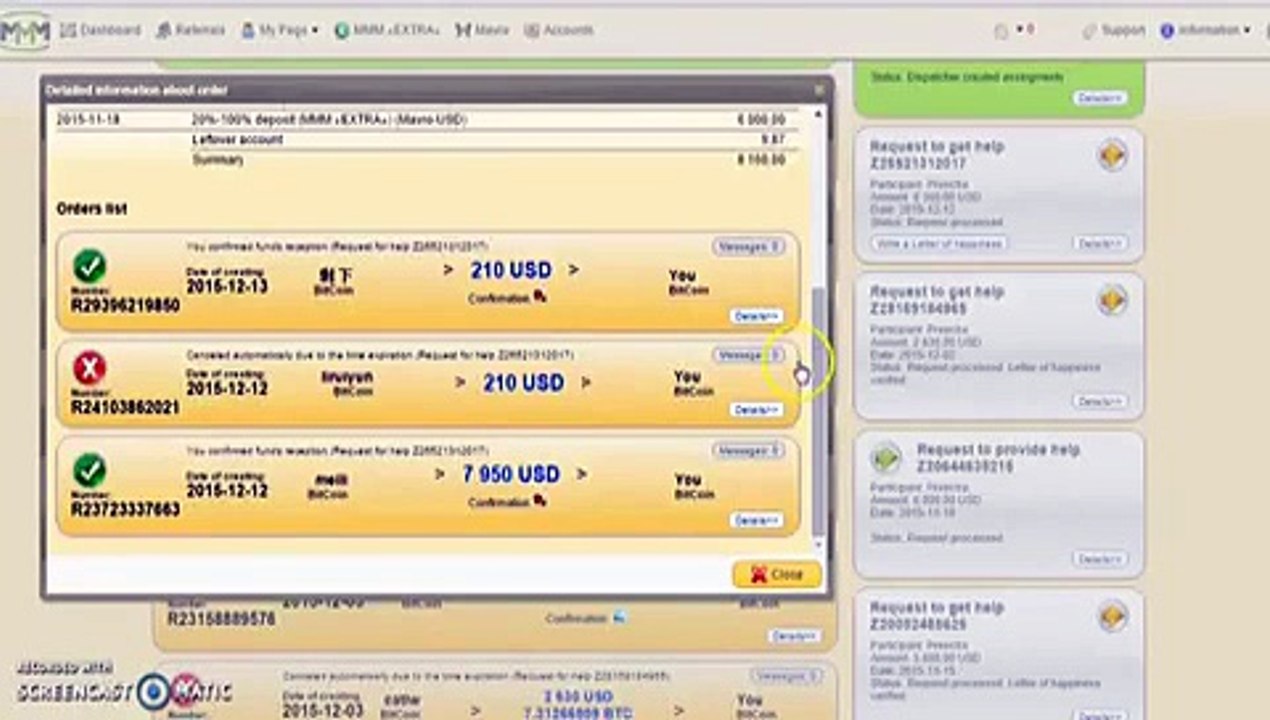1270x720 pixels.
Task: Click the Support link in the top bar
Action: pos(1113,31)
